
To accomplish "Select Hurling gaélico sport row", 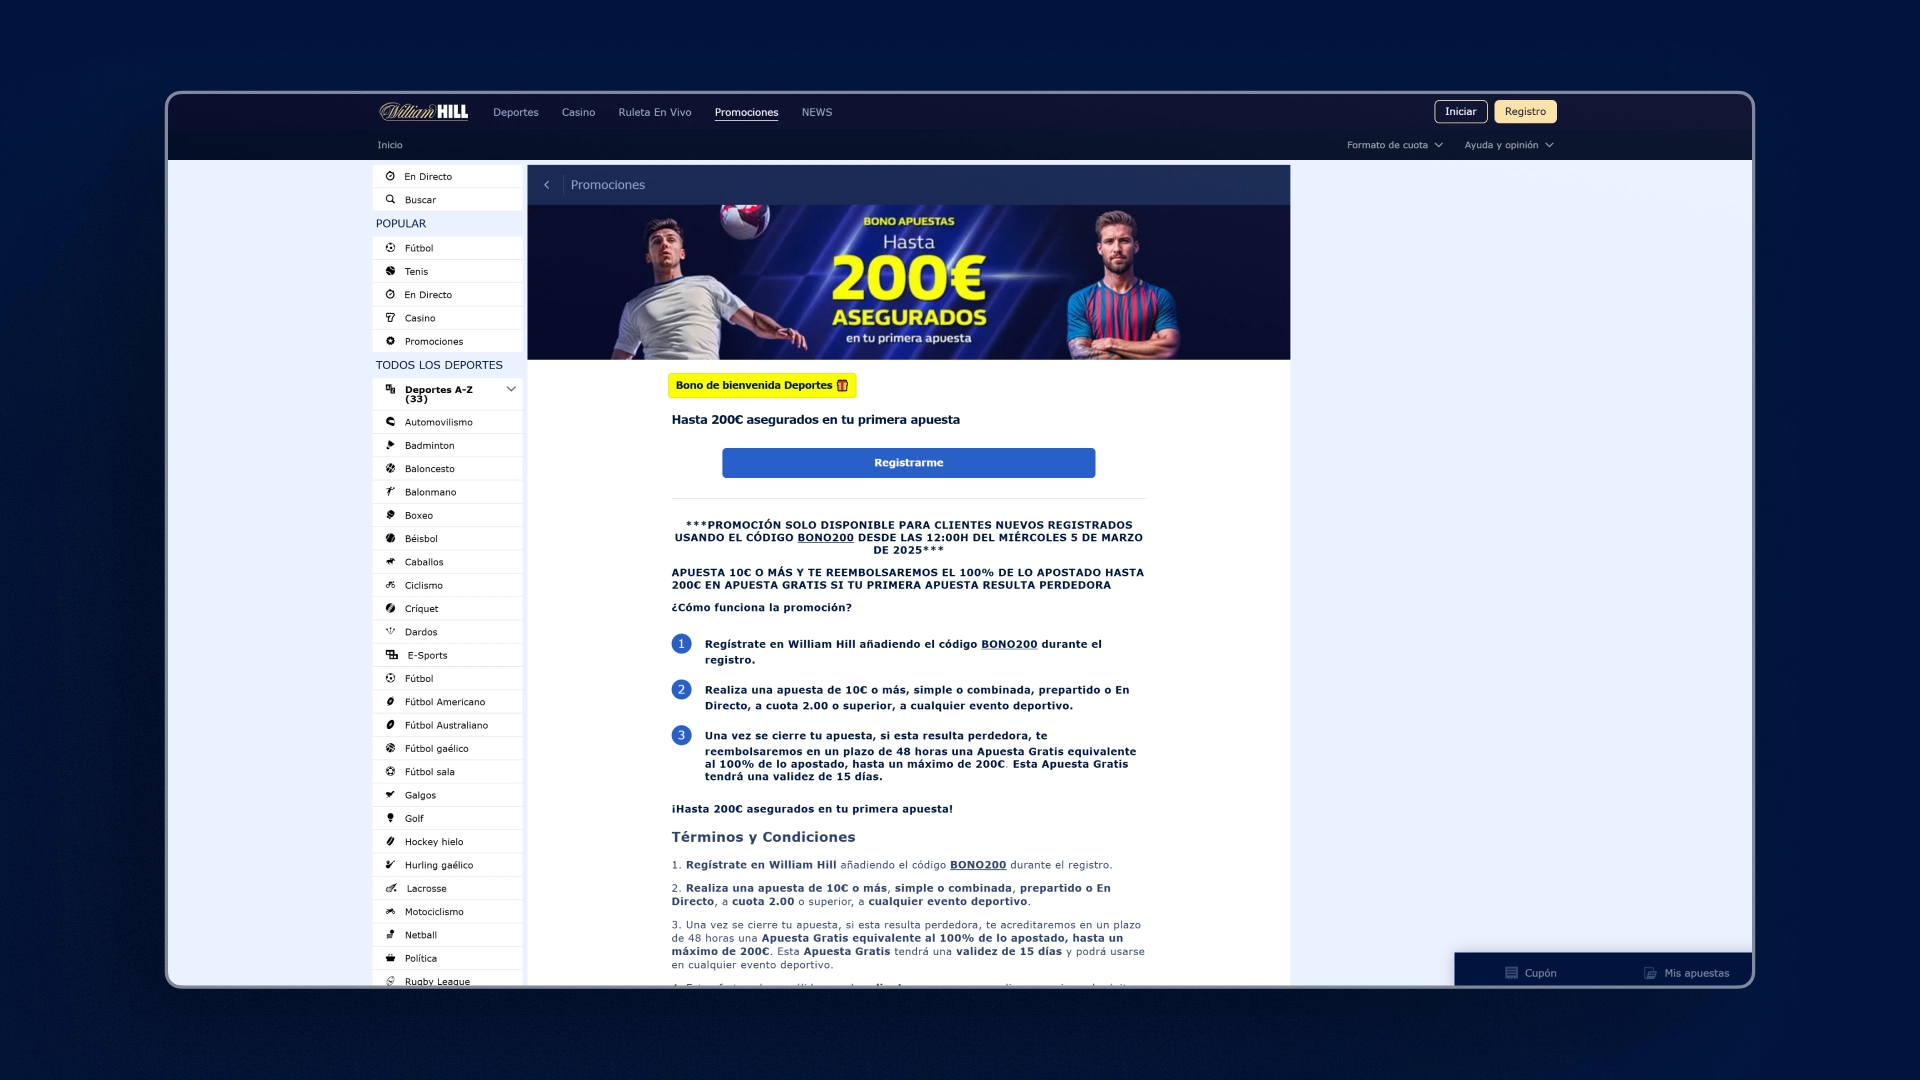I will click(448, 865).
